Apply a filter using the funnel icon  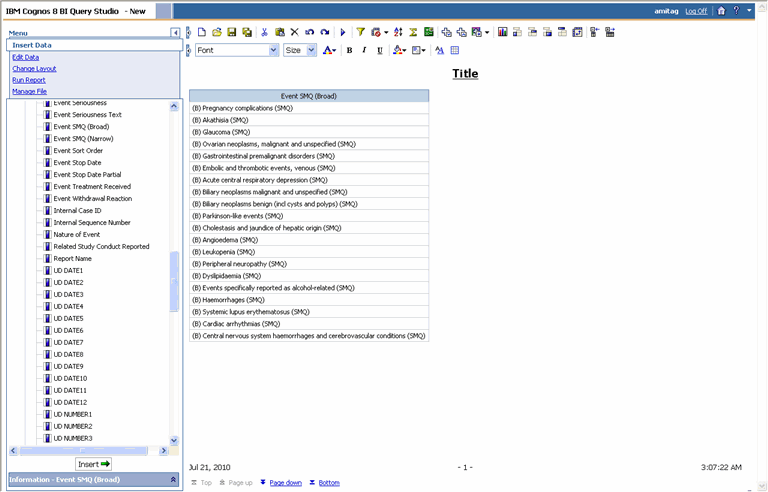point(360,32)
